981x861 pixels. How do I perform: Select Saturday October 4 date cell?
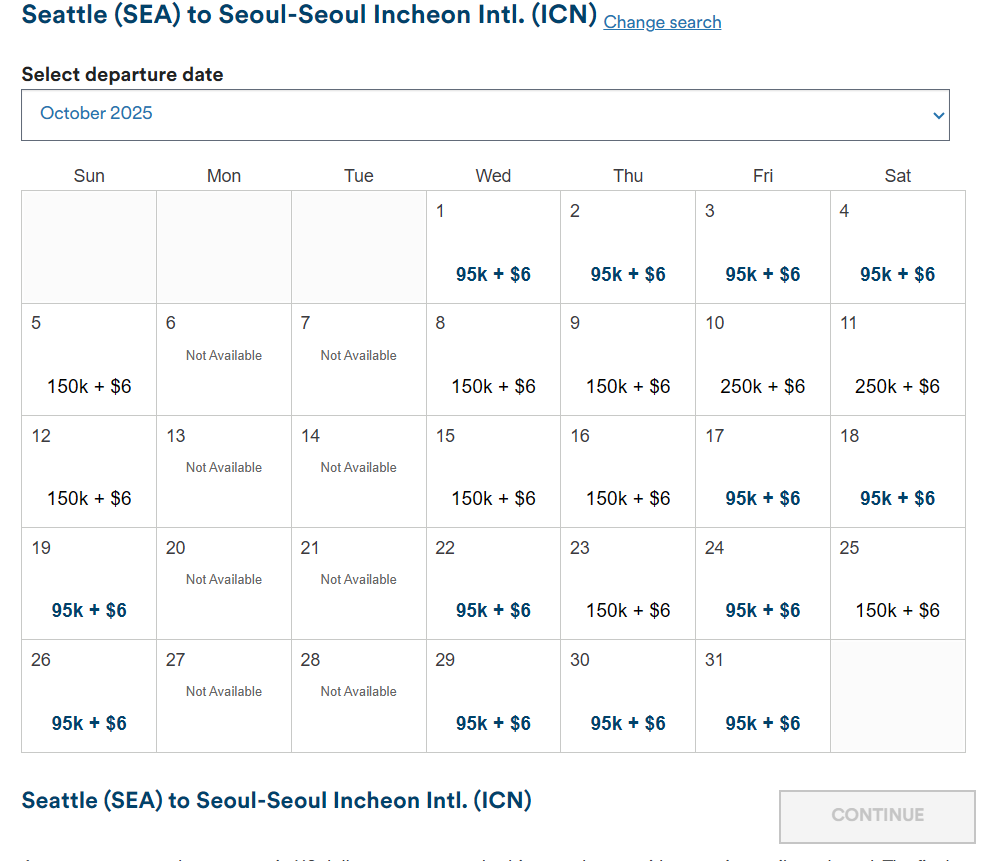(x=898, y=274)
